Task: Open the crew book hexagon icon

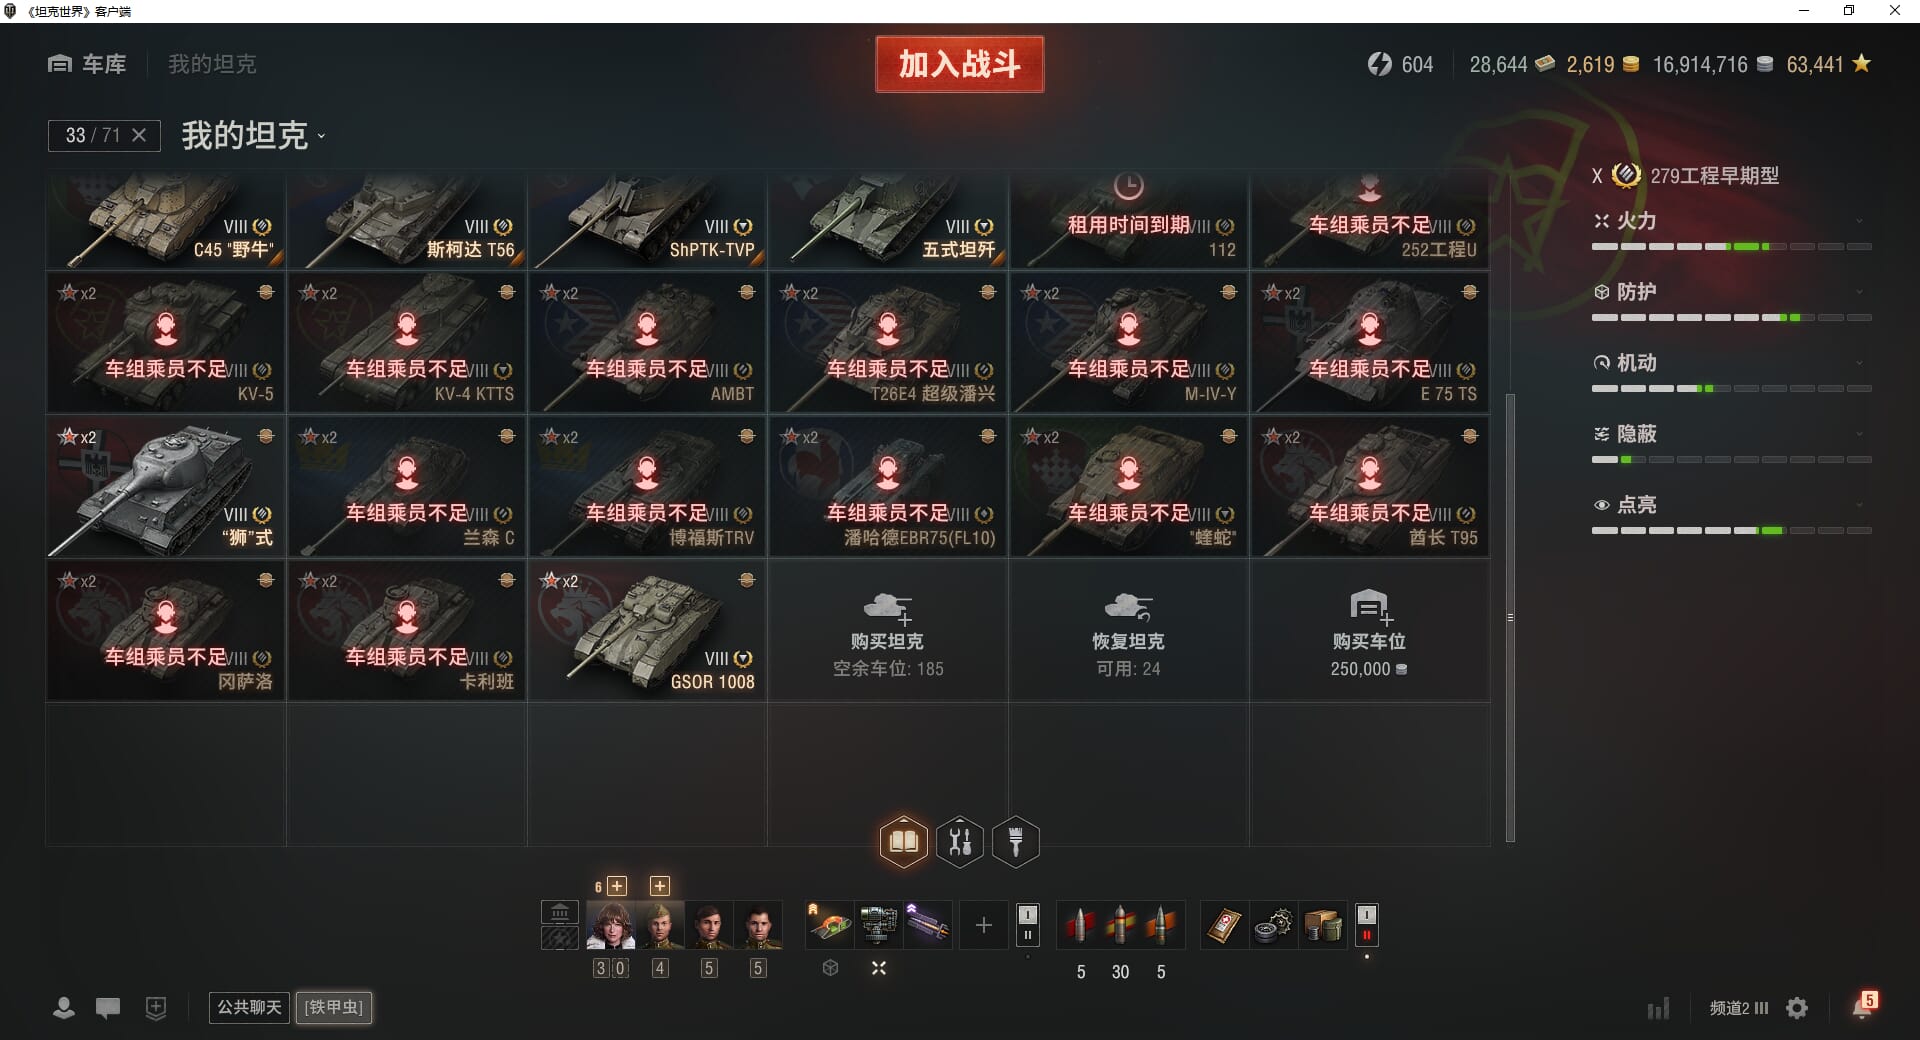Action: (x=904, y=842)
